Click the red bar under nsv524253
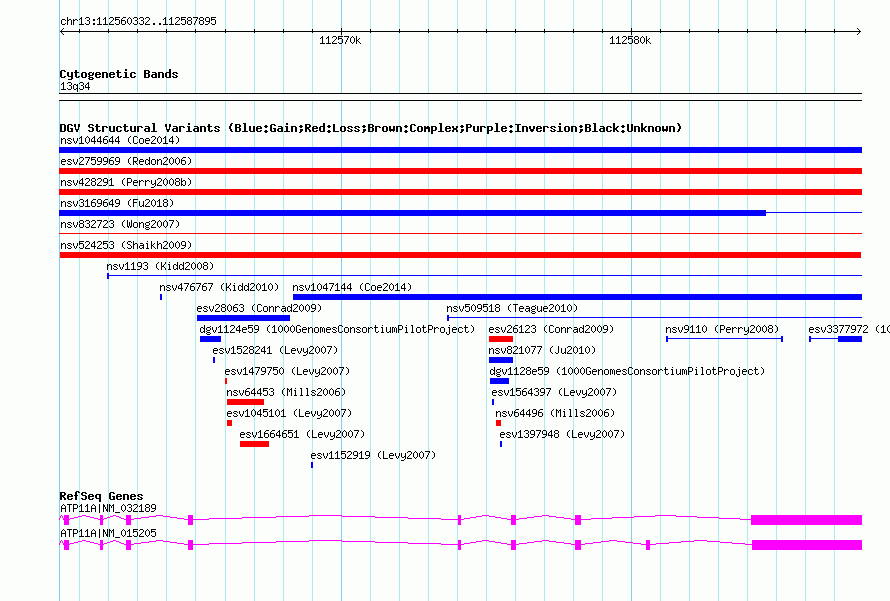This screenshot has width=890, height=601. (460, 255)
